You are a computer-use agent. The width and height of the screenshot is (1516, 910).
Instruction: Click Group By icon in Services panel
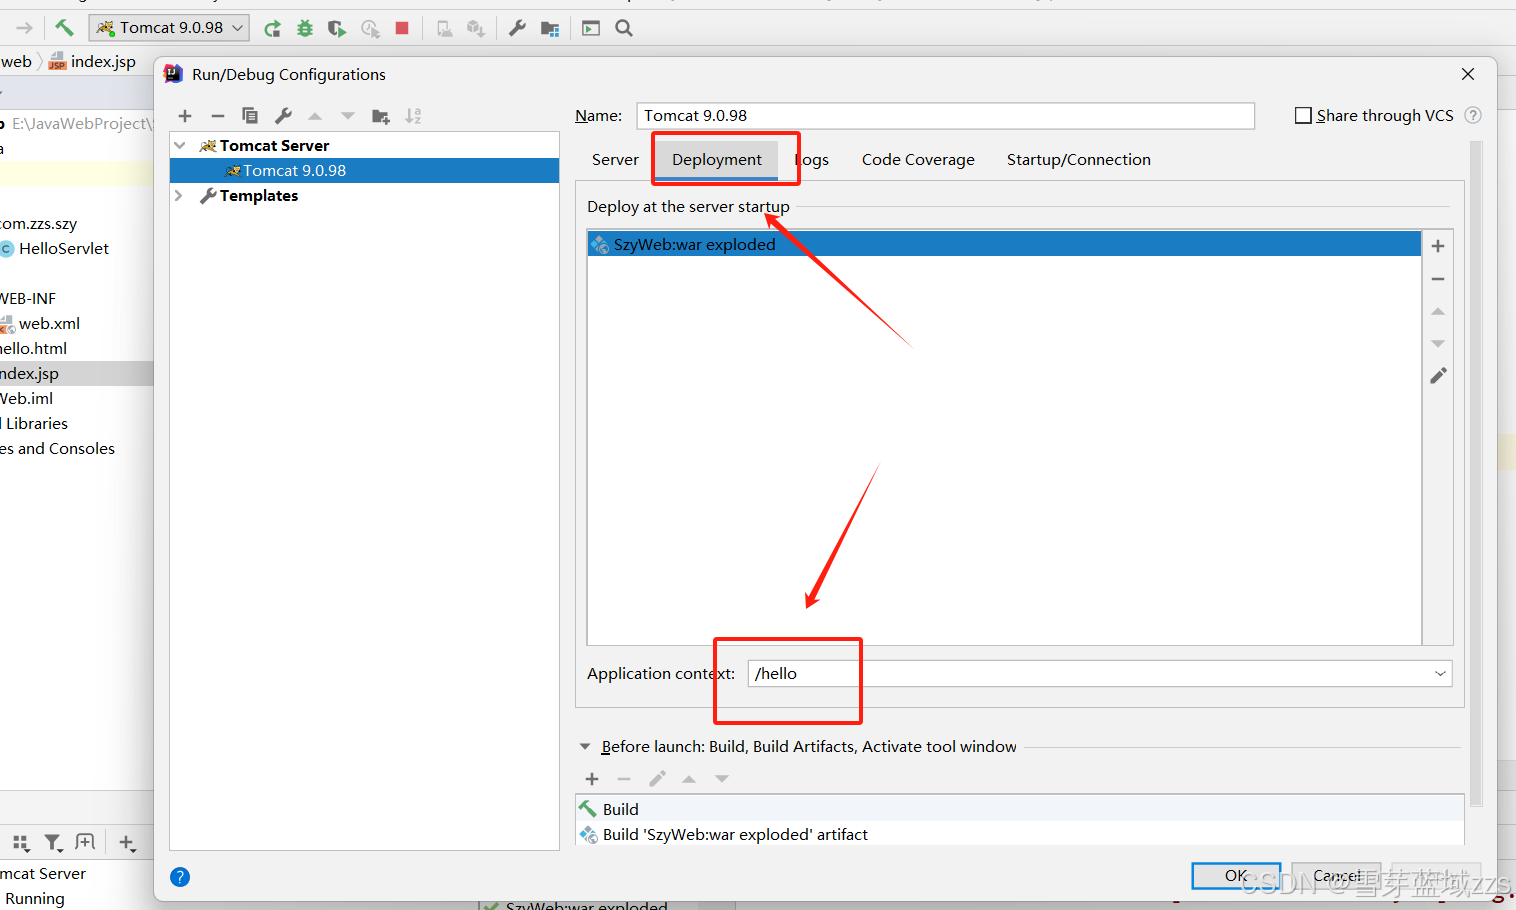coord(21,843)
